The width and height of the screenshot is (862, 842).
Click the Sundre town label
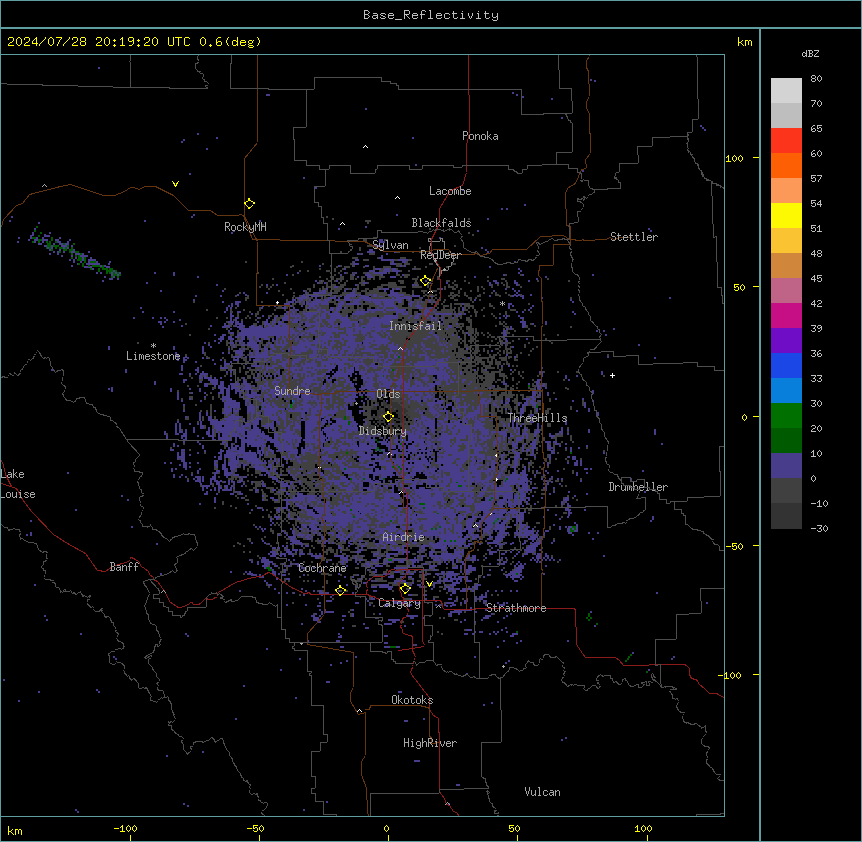292,391
